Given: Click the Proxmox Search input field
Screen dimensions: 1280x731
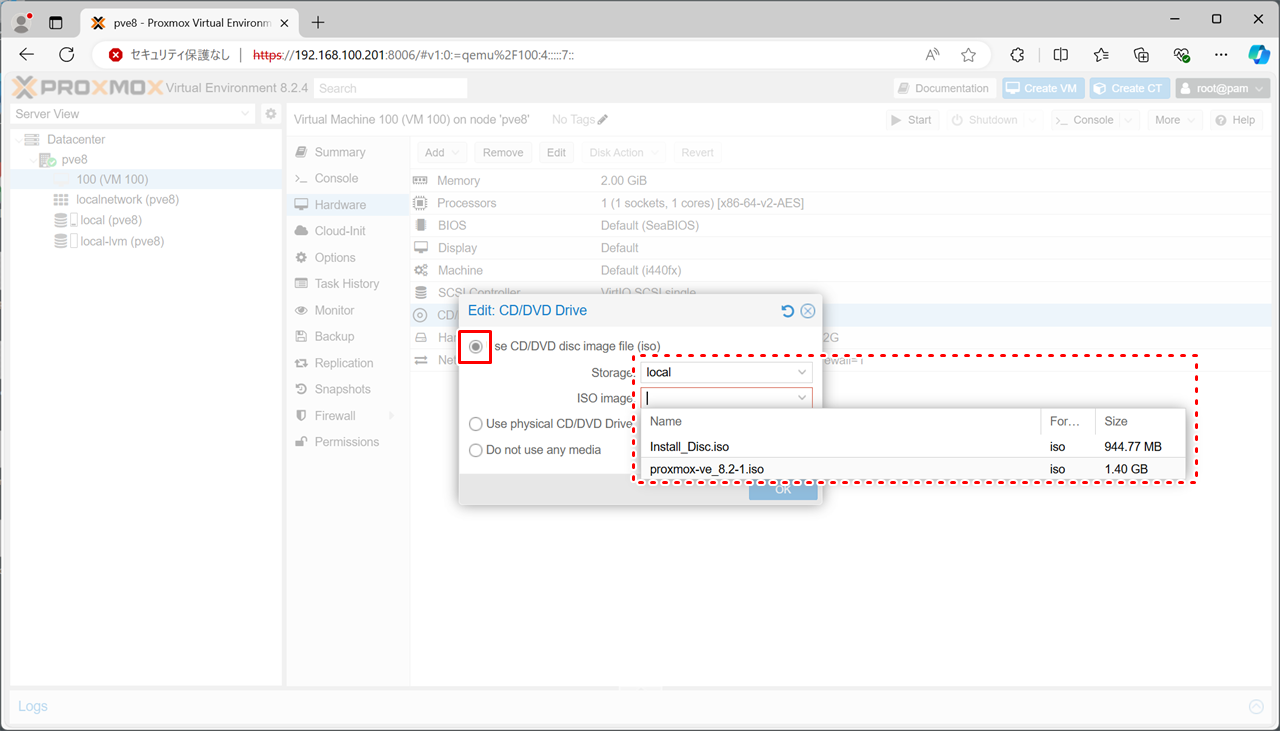Looking at the screenshot, I should [x=390, y=88].
